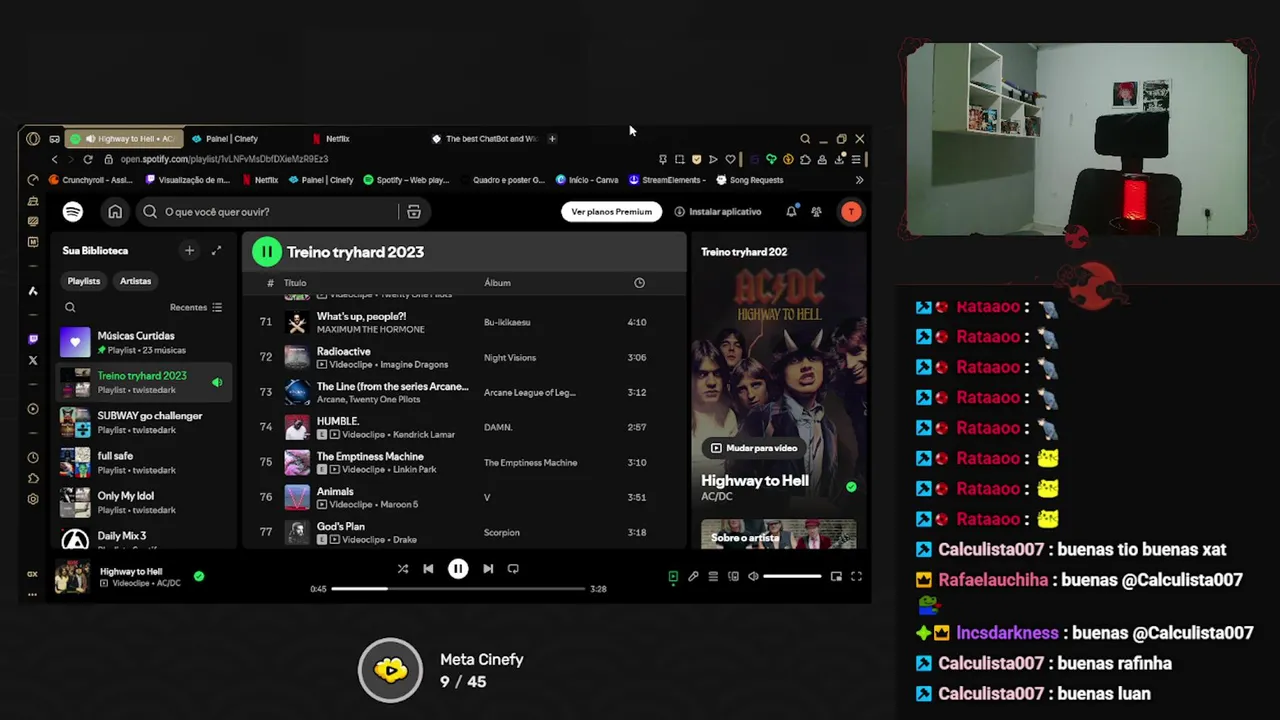The image size is (1280, 720).
Task: Open AC/DC artist link in Now Playing panel
Action: tap(717, 497)
